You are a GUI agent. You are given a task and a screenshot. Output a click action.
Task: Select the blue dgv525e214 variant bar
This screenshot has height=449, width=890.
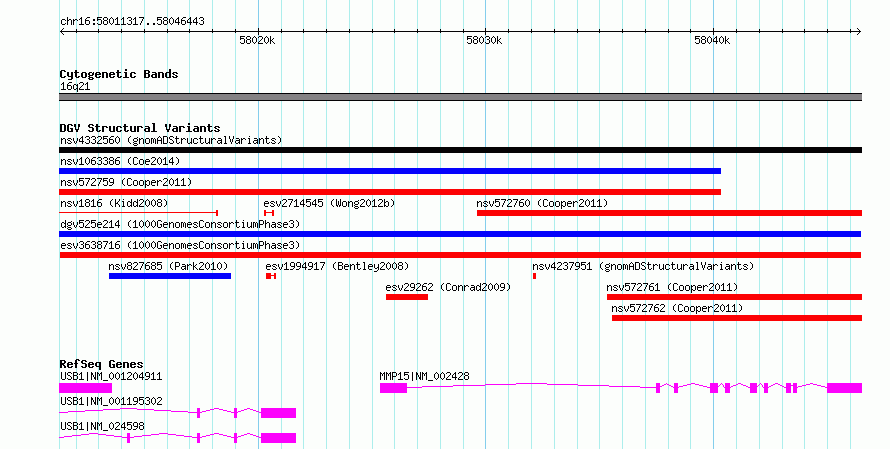(x=460, y=234)
